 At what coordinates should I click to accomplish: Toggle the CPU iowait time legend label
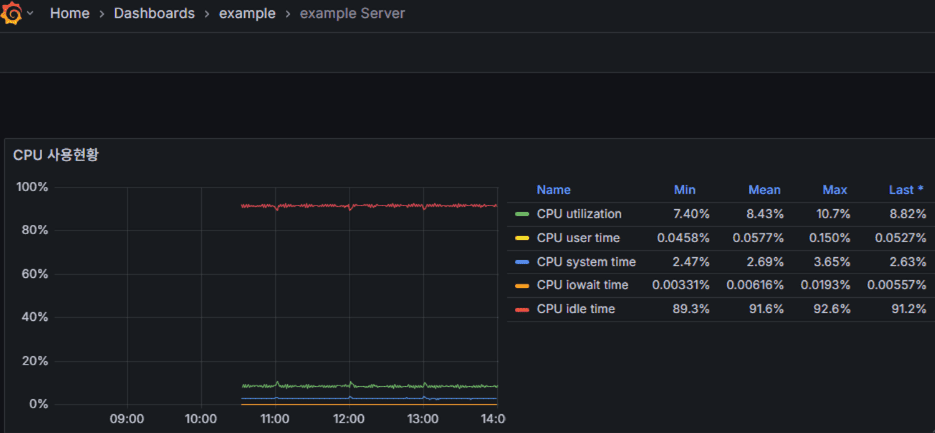pyautogui.click(x=582, y=285)
